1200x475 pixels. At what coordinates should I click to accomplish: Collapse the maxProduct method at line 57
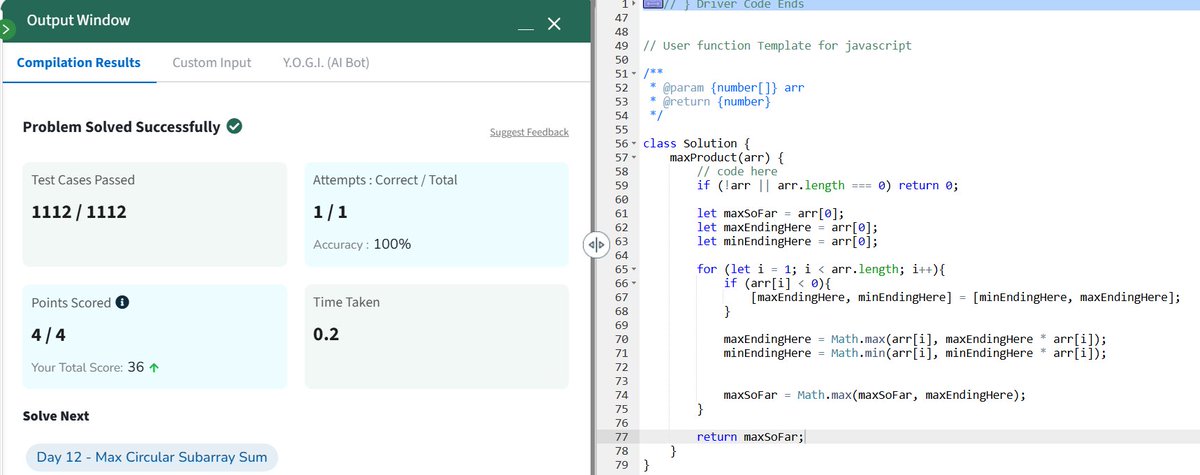634,157
